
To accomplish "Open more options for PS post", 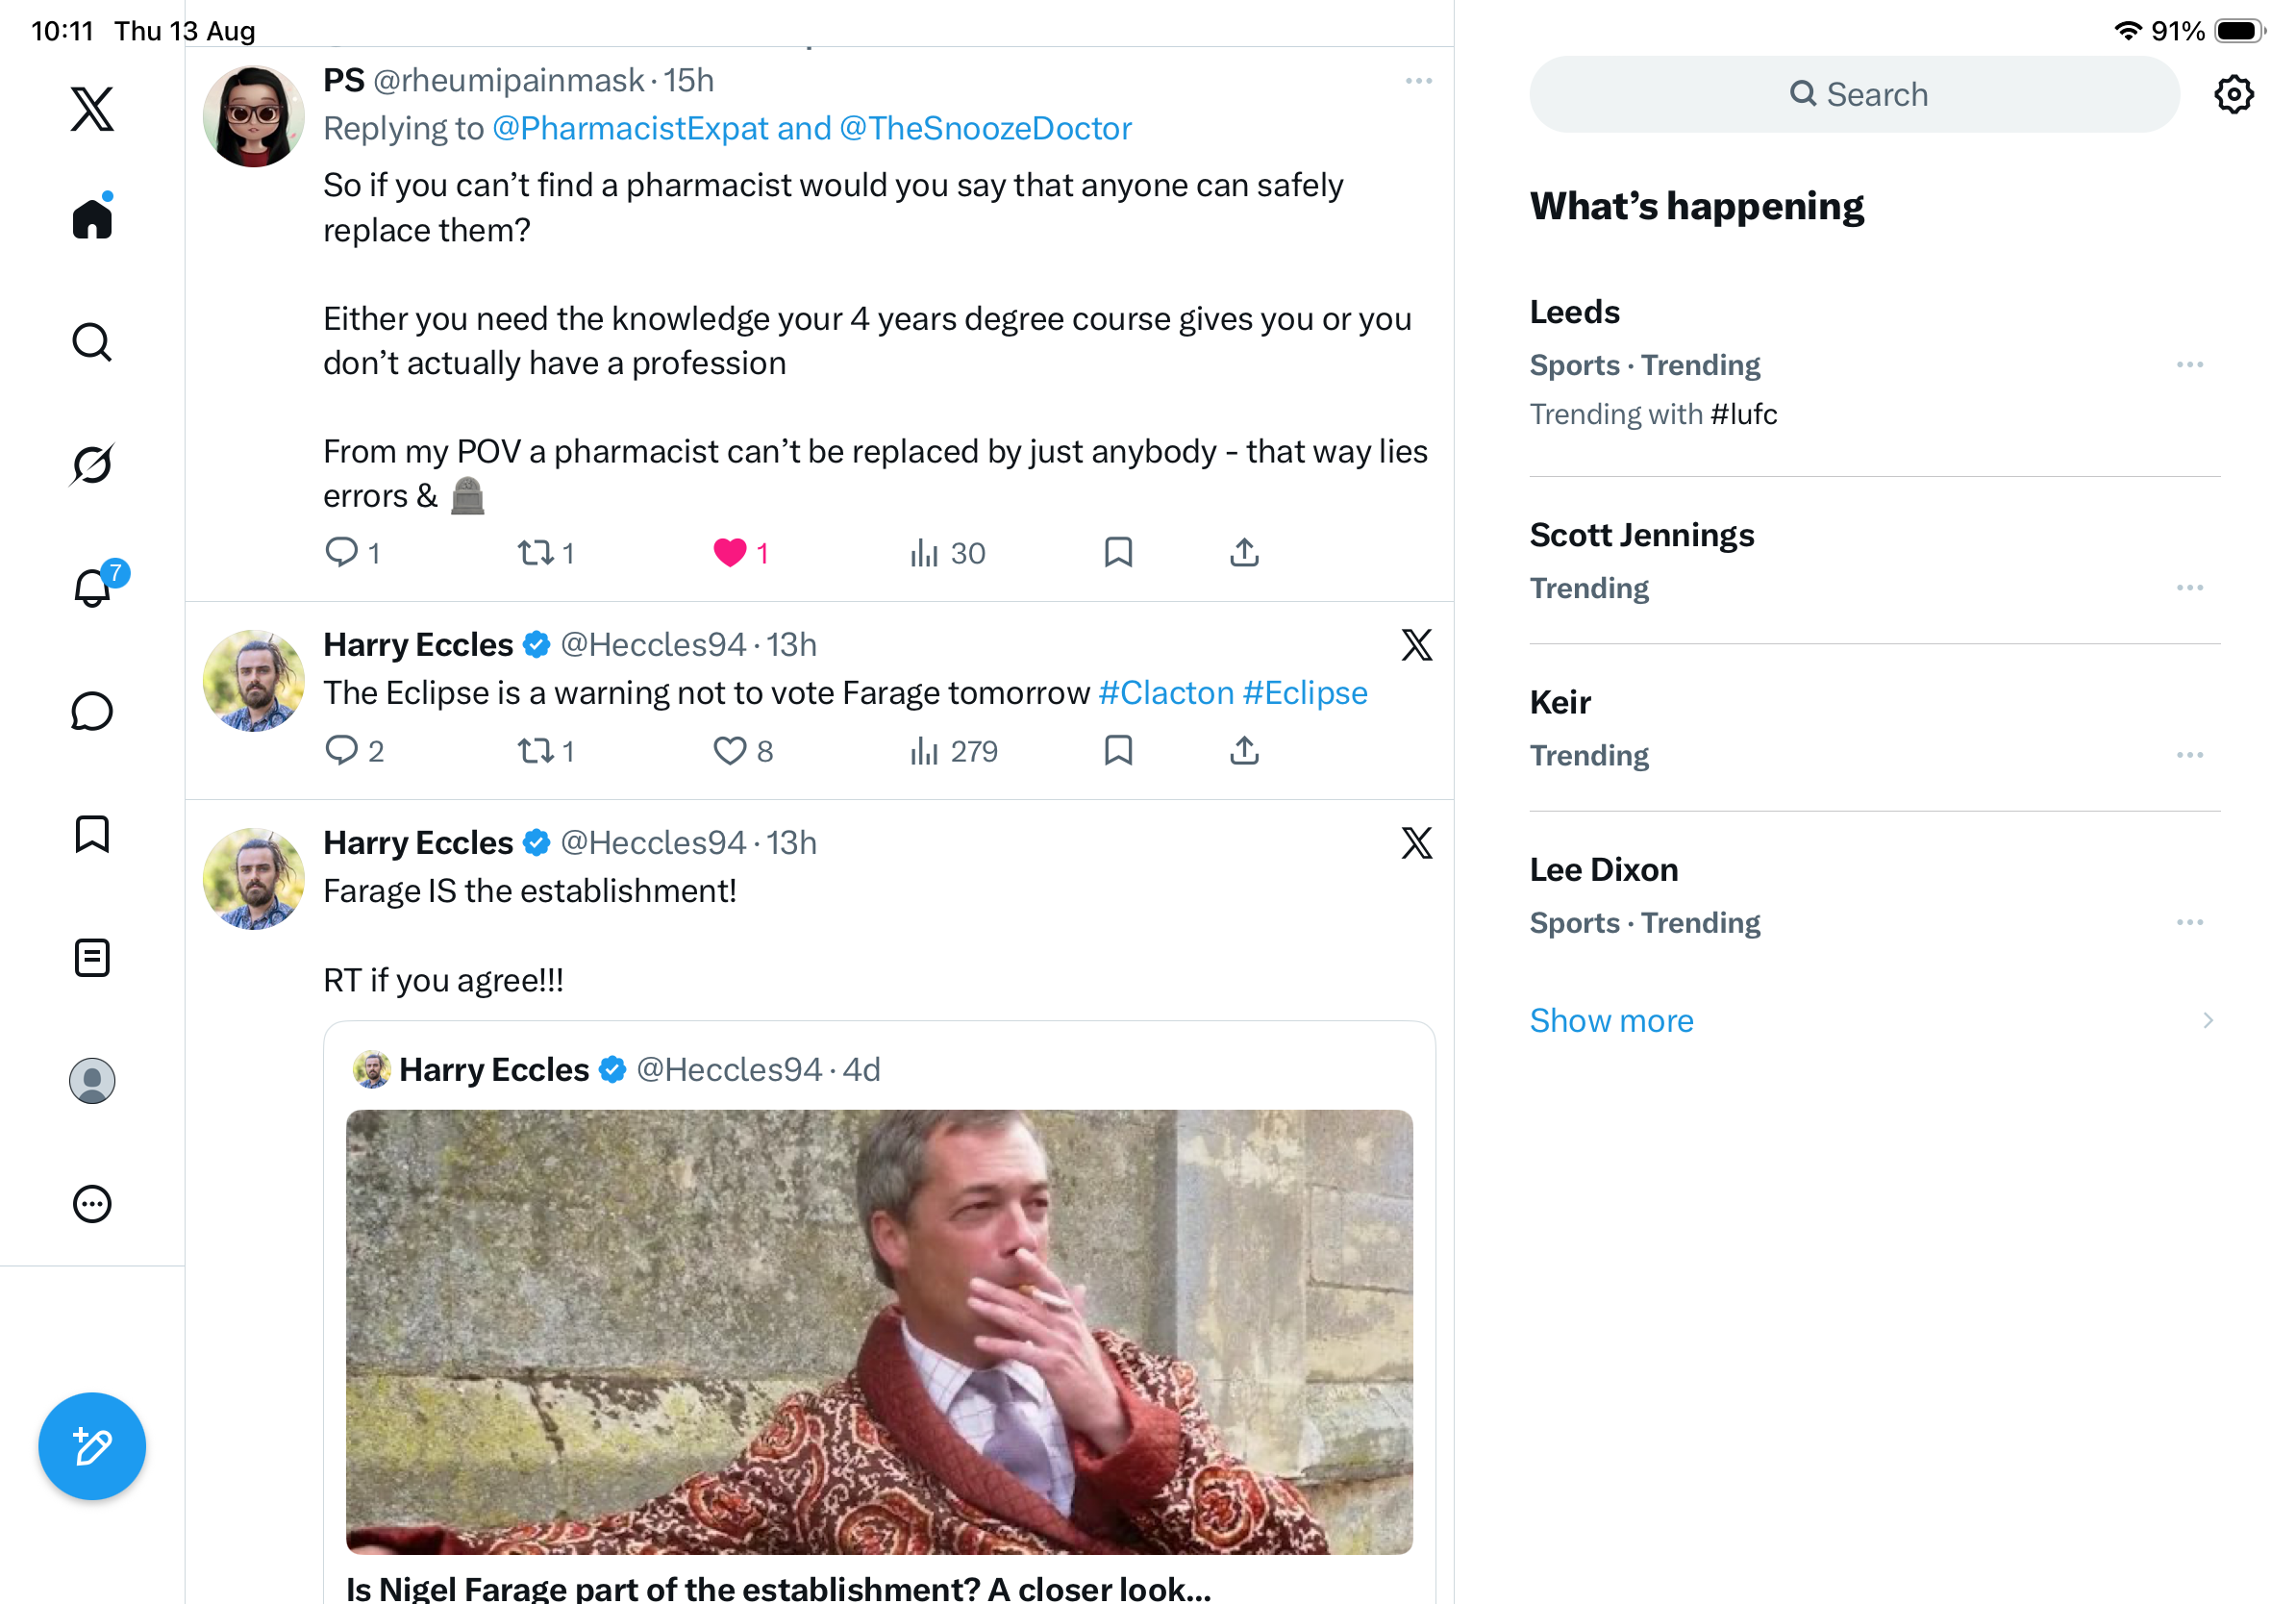I will point(1418,81).
